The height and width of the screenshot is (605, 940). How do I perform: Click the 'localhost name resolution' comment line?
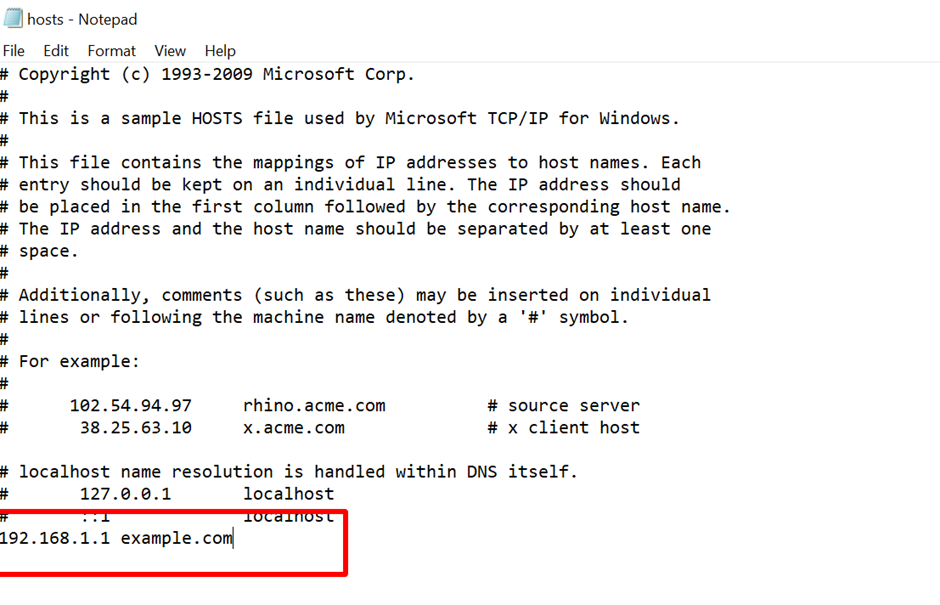pyautogui.click(x=298, y=472)
